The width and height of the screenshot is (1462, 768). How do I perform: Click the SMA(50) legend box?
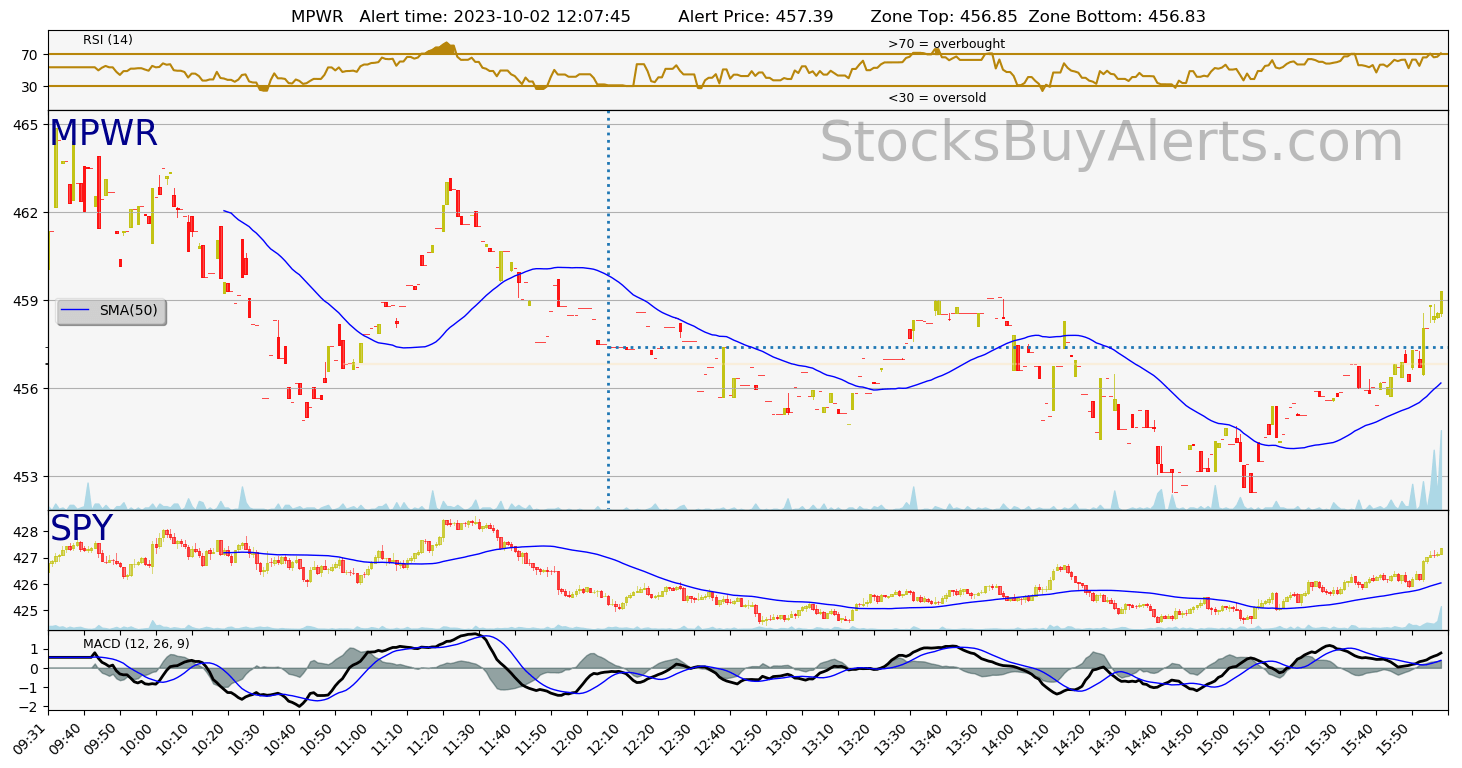111,311
